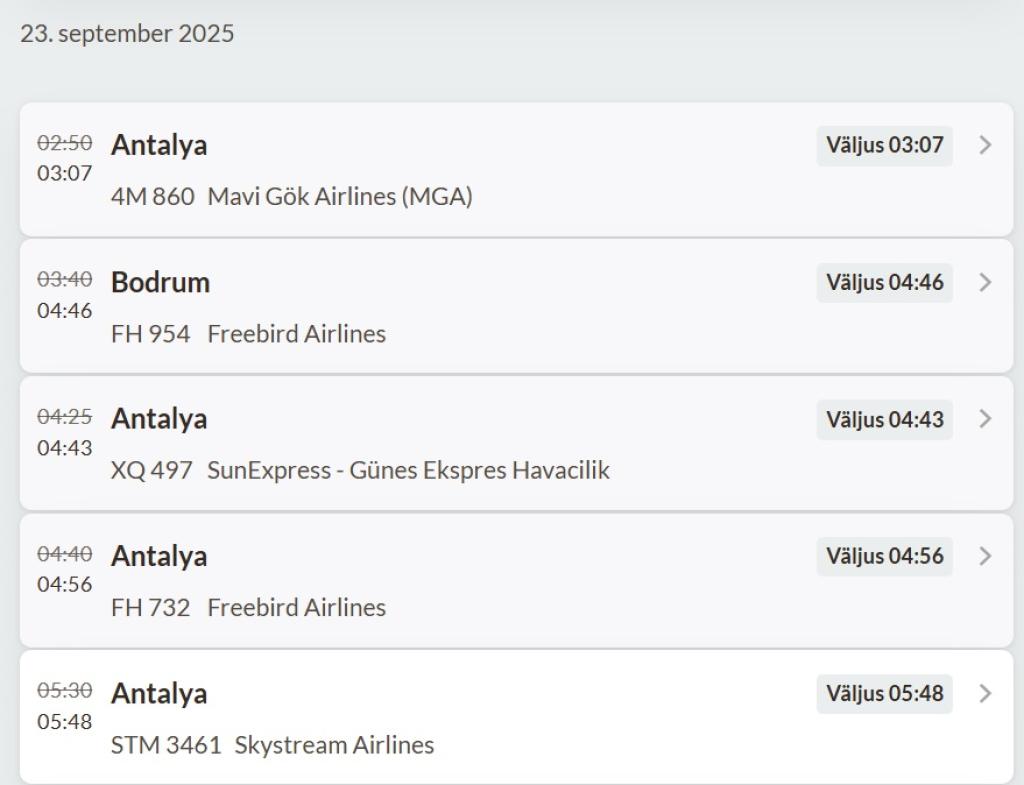
Task: Expand the 4M 860 Antalya flight chevron
Action: [x=986, y=145]
